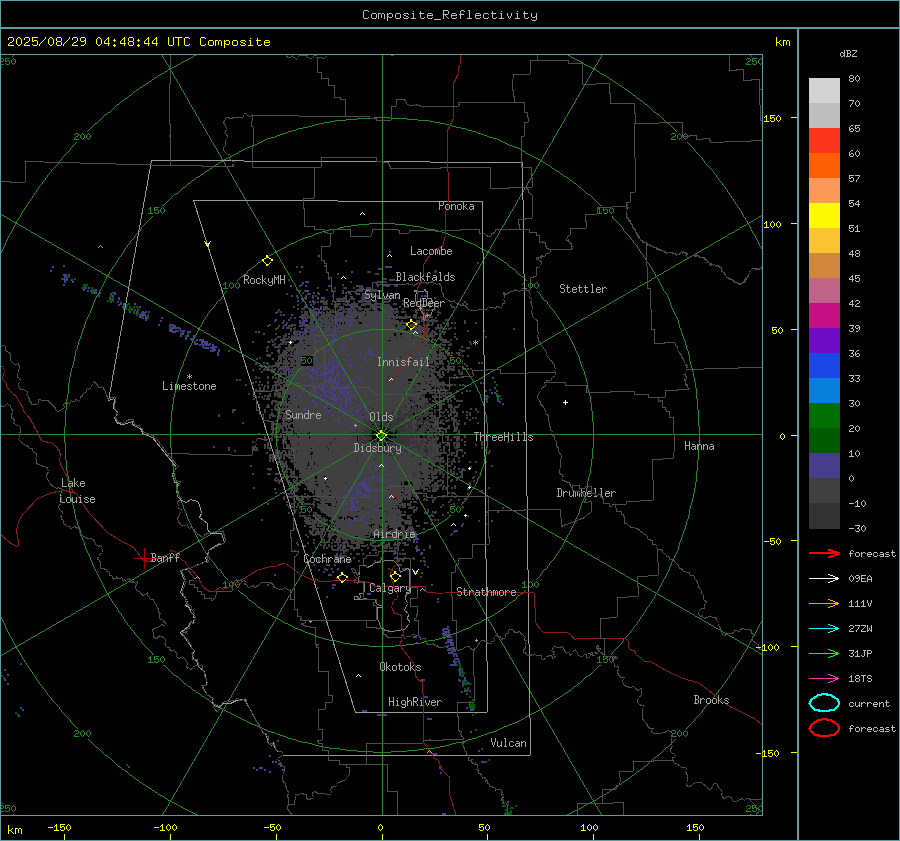900x841 pixels.
Task: Select the magenta 42 dBZ color swatch
Action: point(824,315)
